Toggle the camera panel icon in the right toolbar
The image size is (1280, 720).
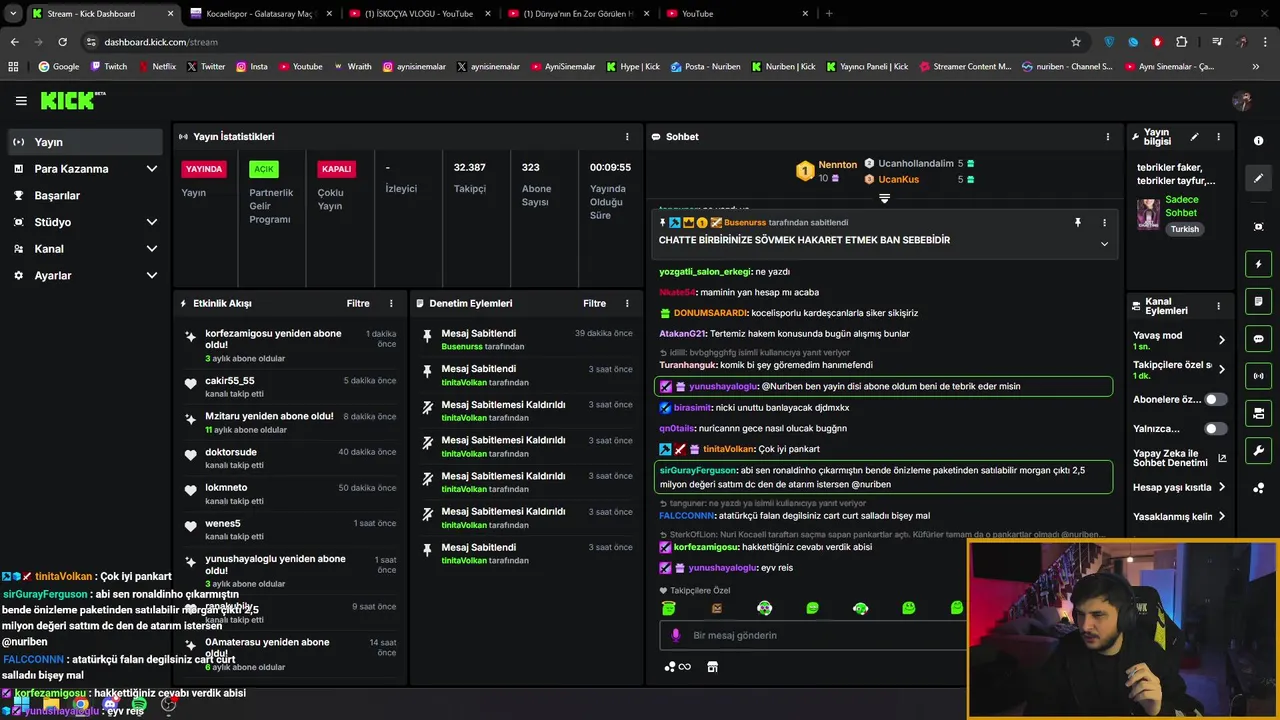(x=1258, y=413)
